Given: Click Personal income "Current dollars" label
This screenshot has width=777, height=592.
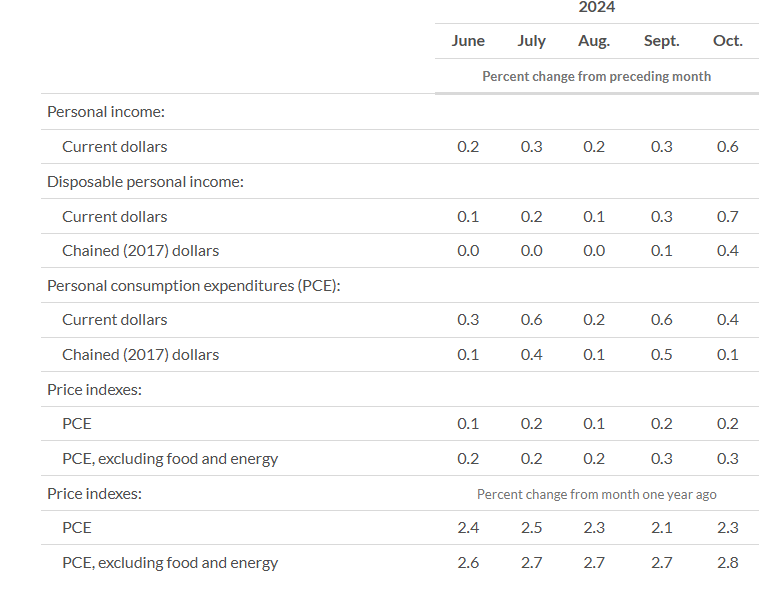Looking at the screenshot, I should pyautogui.click(x=114, y=147).
